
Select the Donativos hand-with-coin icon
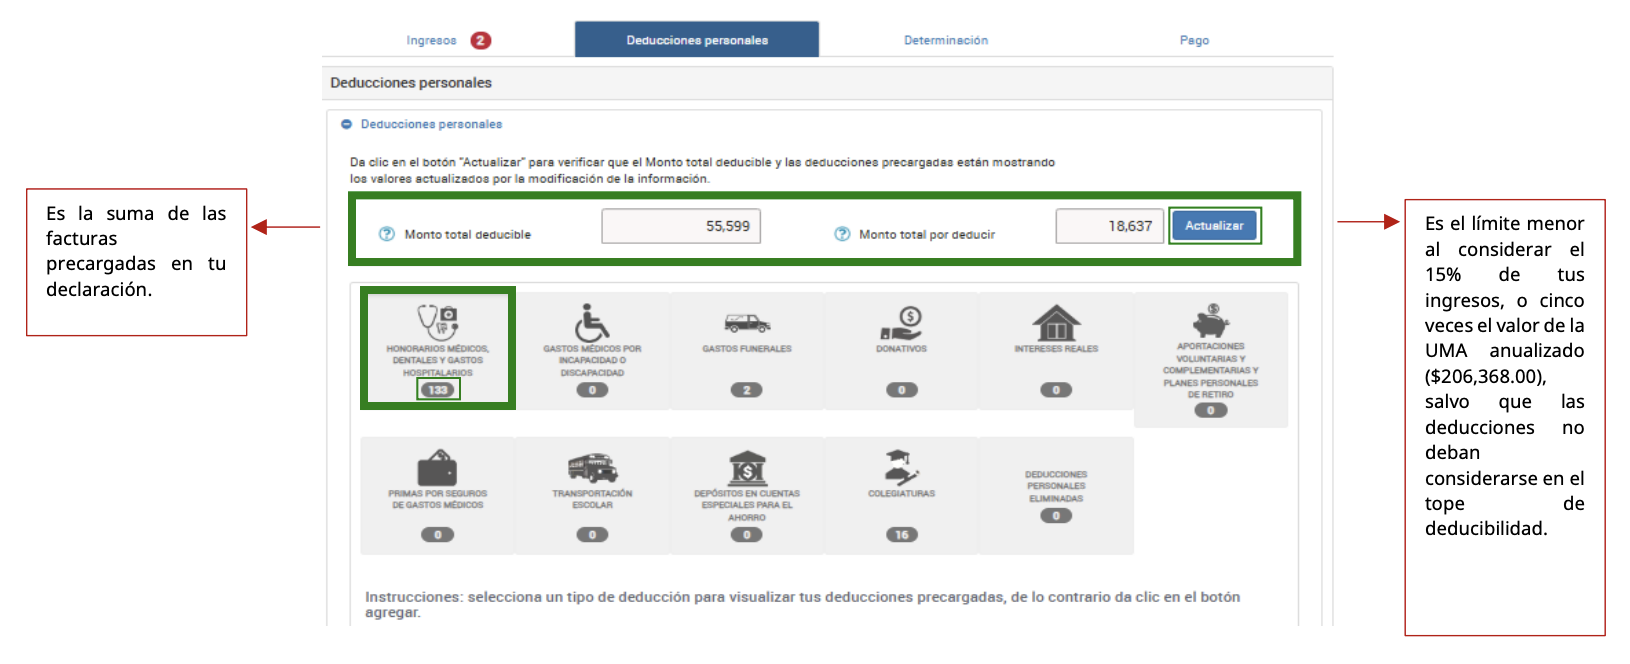coord(901,323)
